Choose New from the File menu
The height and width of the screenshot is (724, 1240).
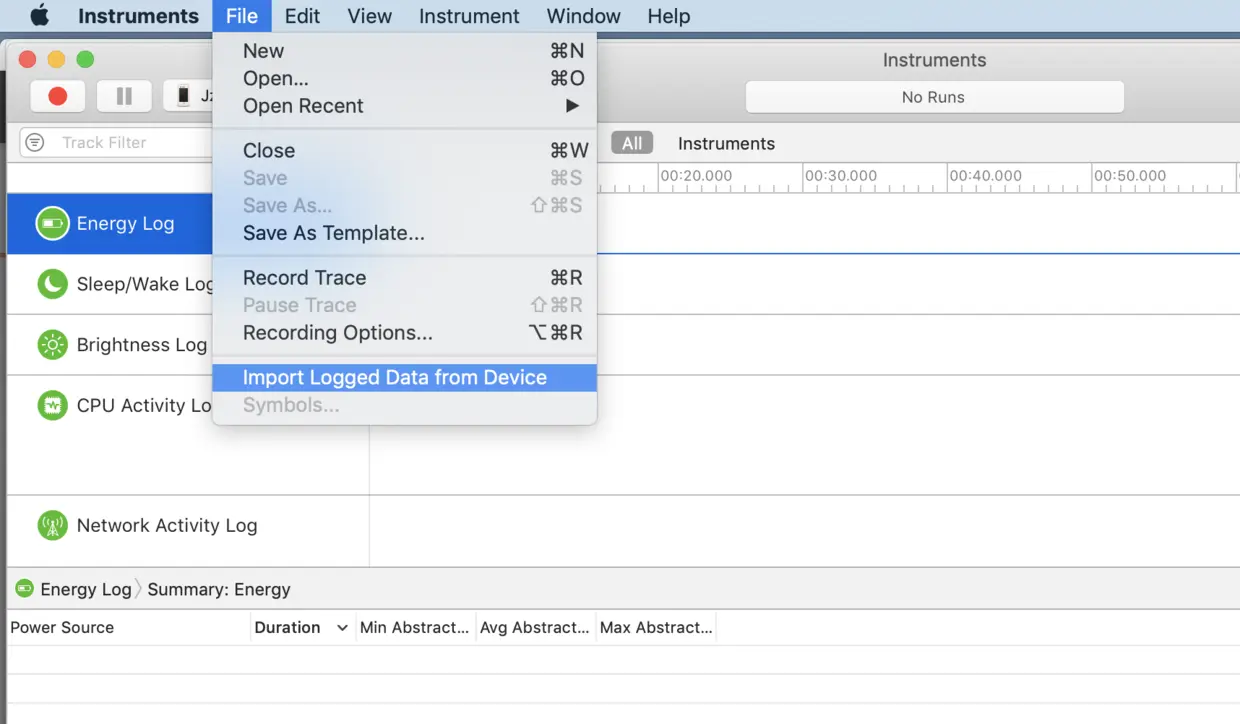404,51
